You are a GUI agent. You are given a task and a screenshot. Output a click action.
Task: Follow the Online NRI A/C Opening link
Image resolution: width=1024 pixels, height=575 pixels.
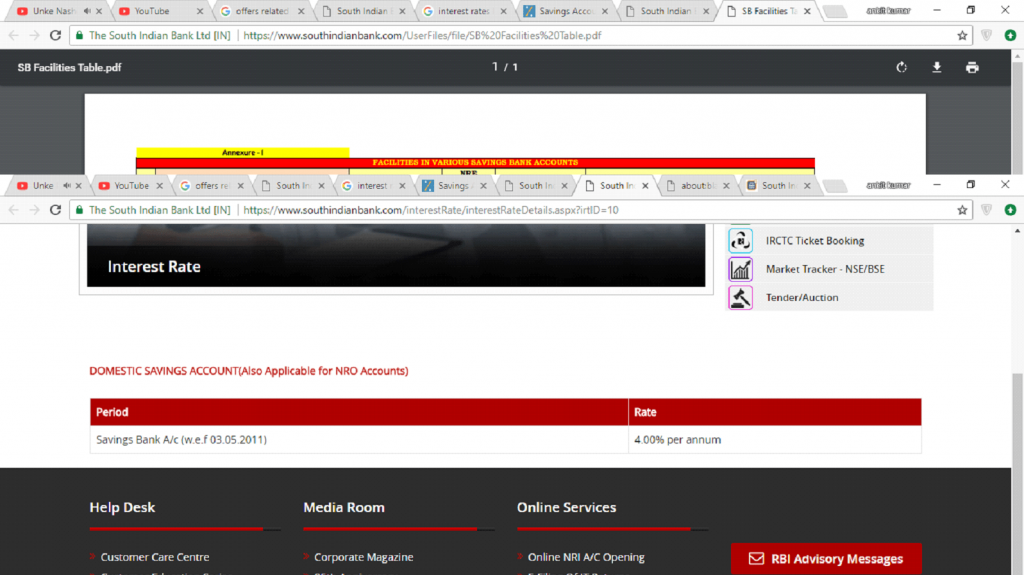pyautogui.click(x=586, y=557)
